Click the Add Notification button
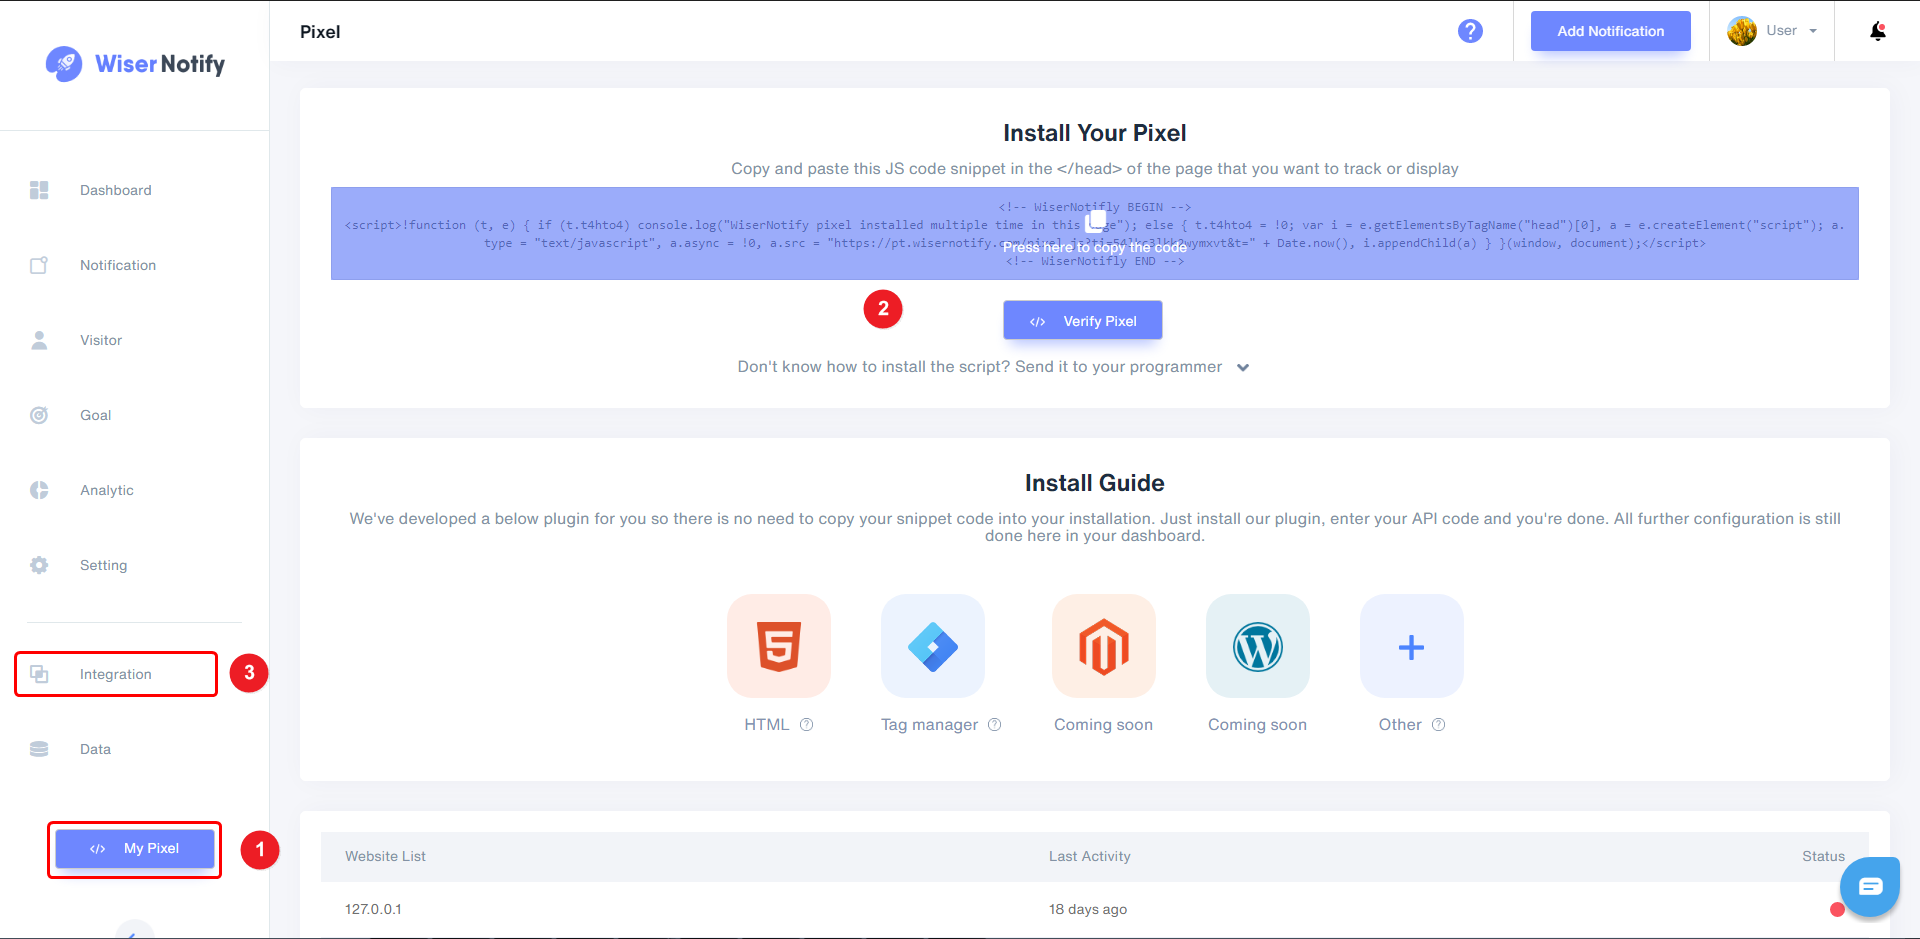This screenshot has height=939, width=1920. 1611,31
